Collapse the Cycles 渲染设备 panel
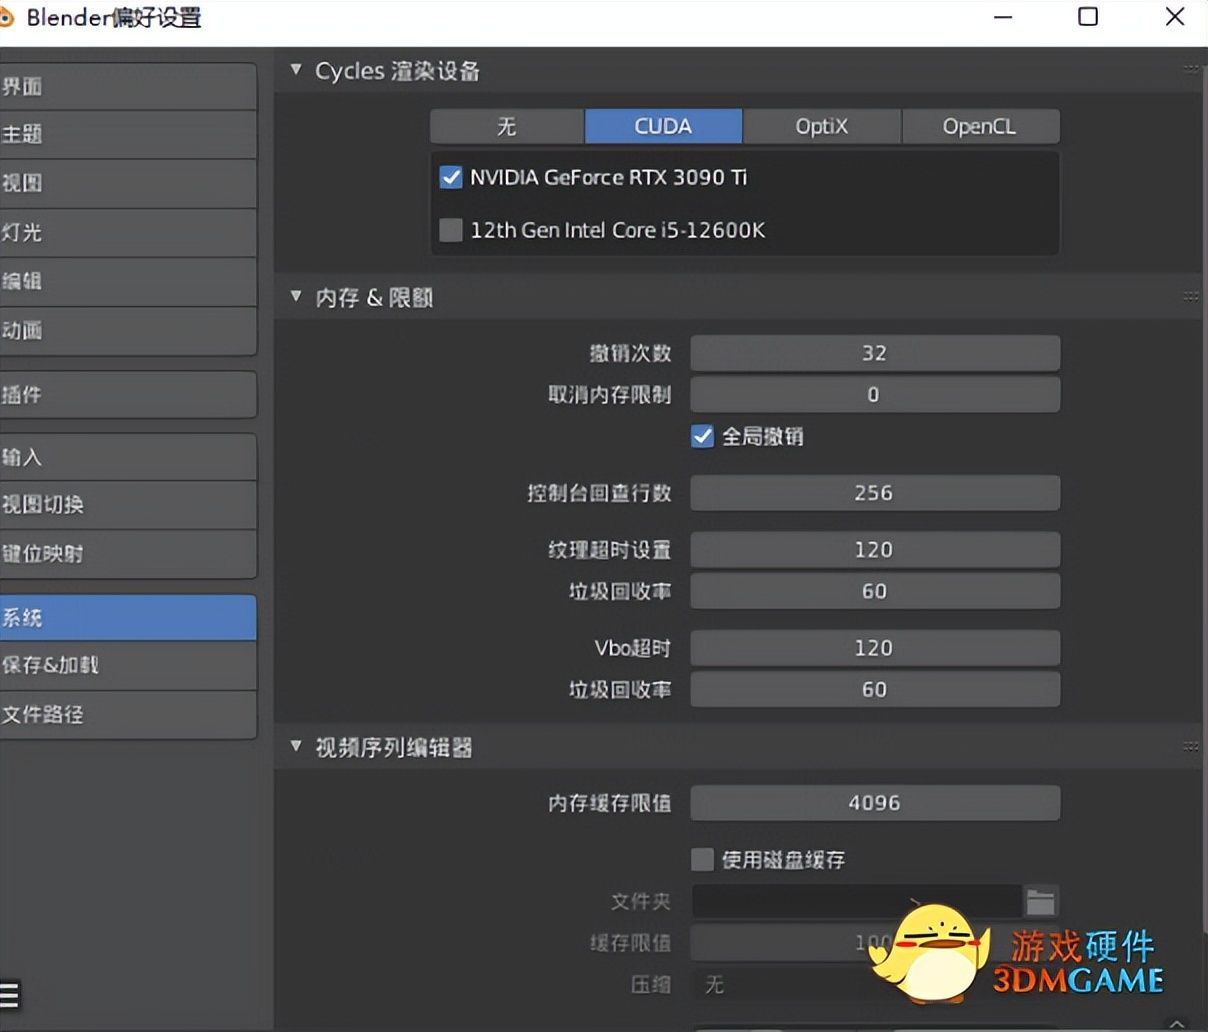 pyautogui.click(x=296, y=70)
